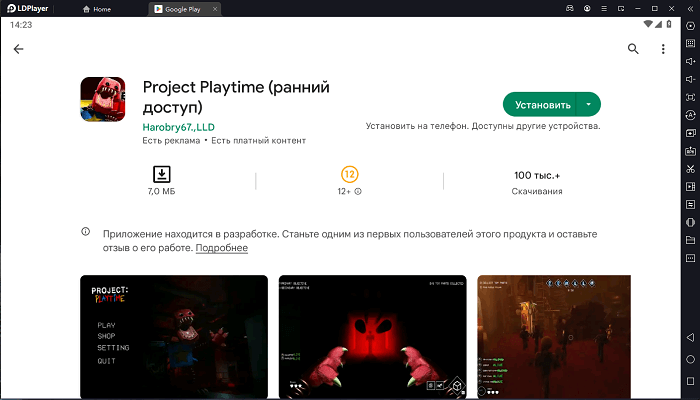Open the main menu screenshot thumbnail
The image size is (700, 400).
[x=174, y=337]
